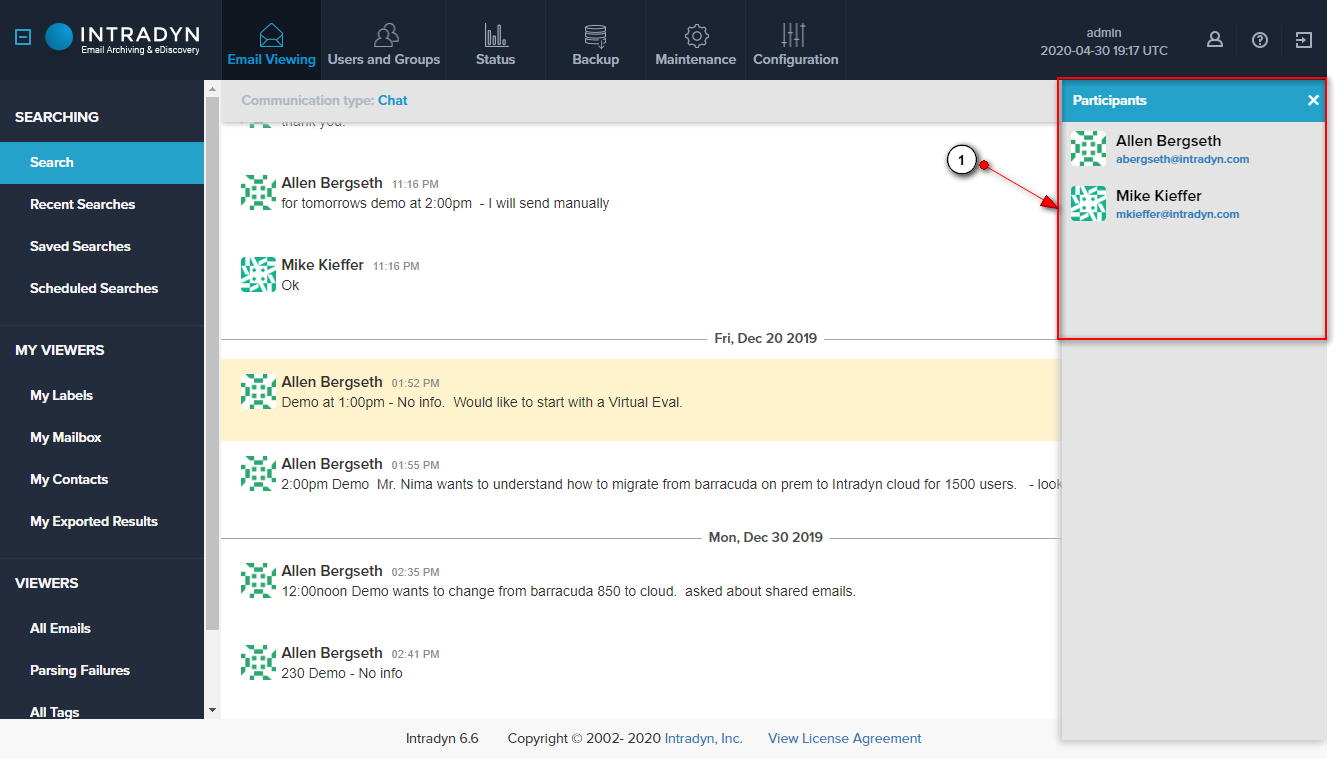Open the Maintenance gear section
Image resolution: width=1337 pixels, height=759 pixels.
click(695, 40)
